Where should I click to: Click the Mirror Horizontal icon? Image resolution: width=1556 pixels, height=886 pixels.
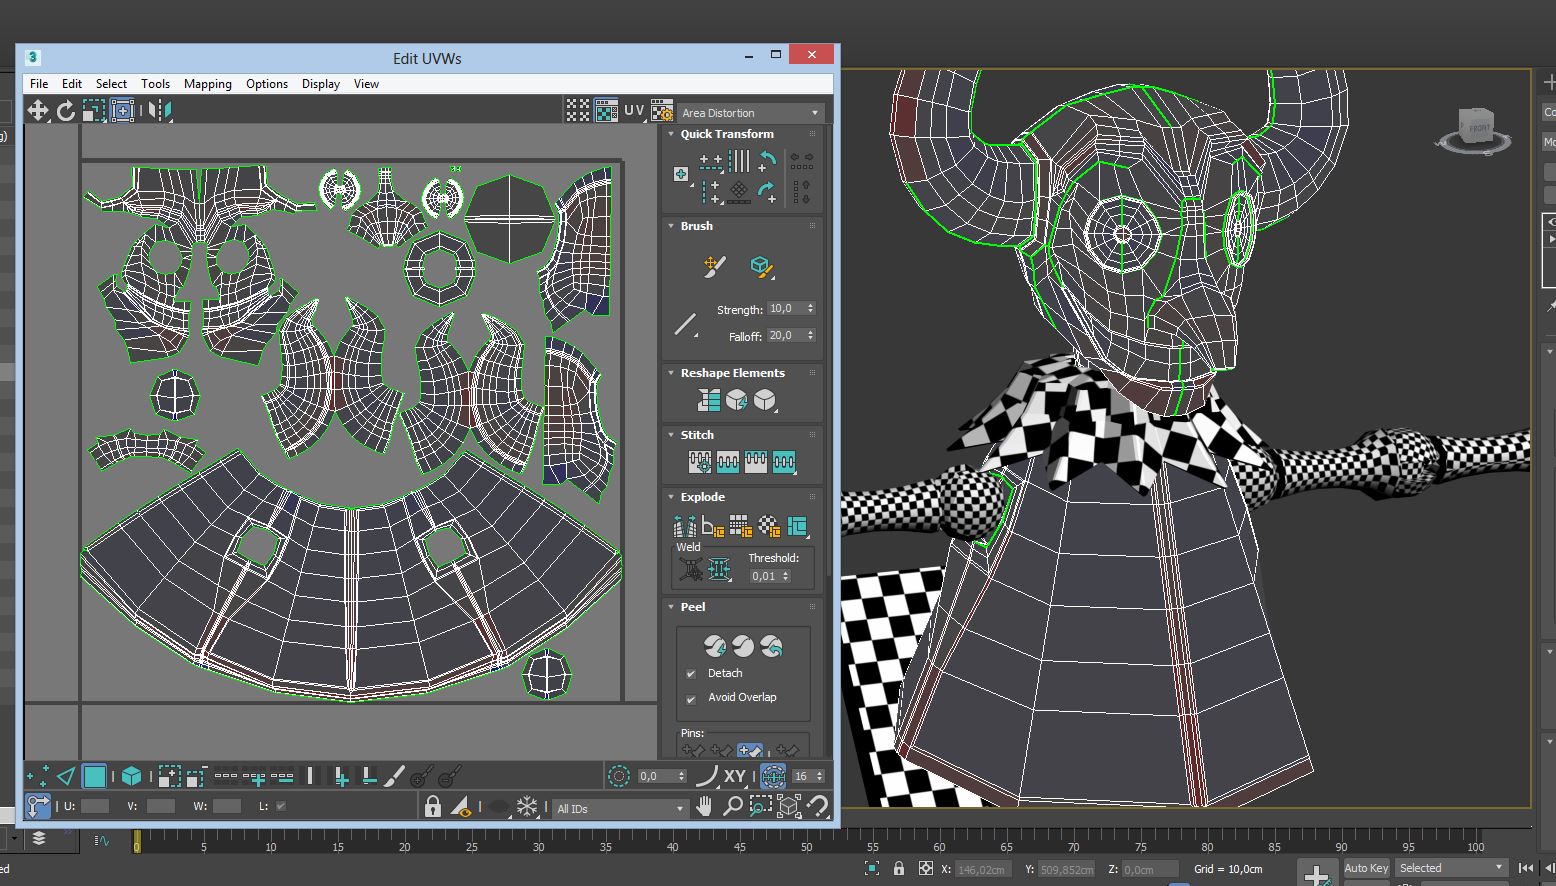click(x=159, y=111)
